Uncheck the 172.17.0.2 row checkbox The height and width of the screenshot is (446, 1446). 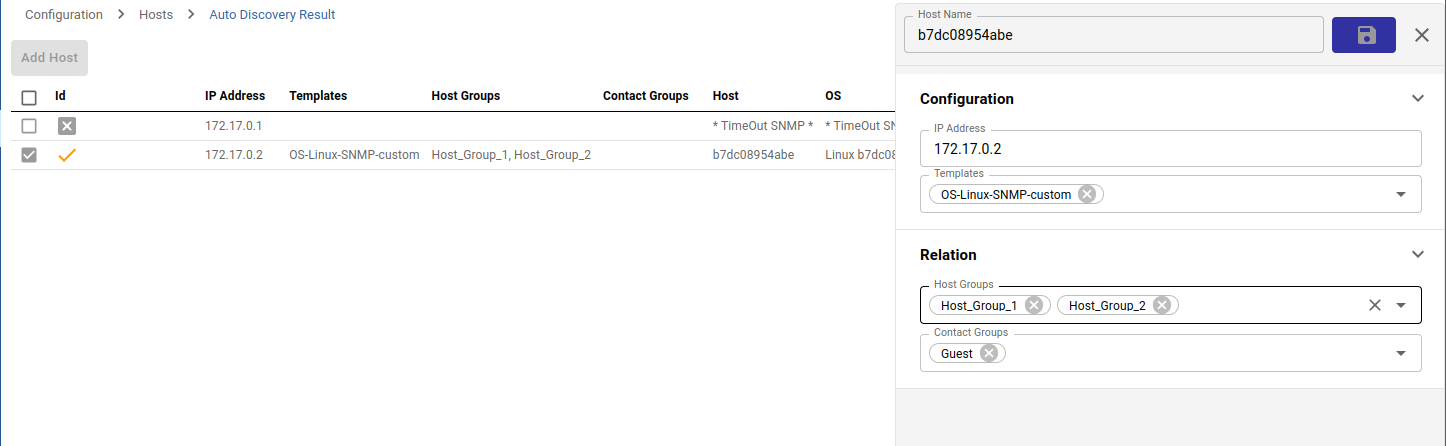(x=29, y=155)
